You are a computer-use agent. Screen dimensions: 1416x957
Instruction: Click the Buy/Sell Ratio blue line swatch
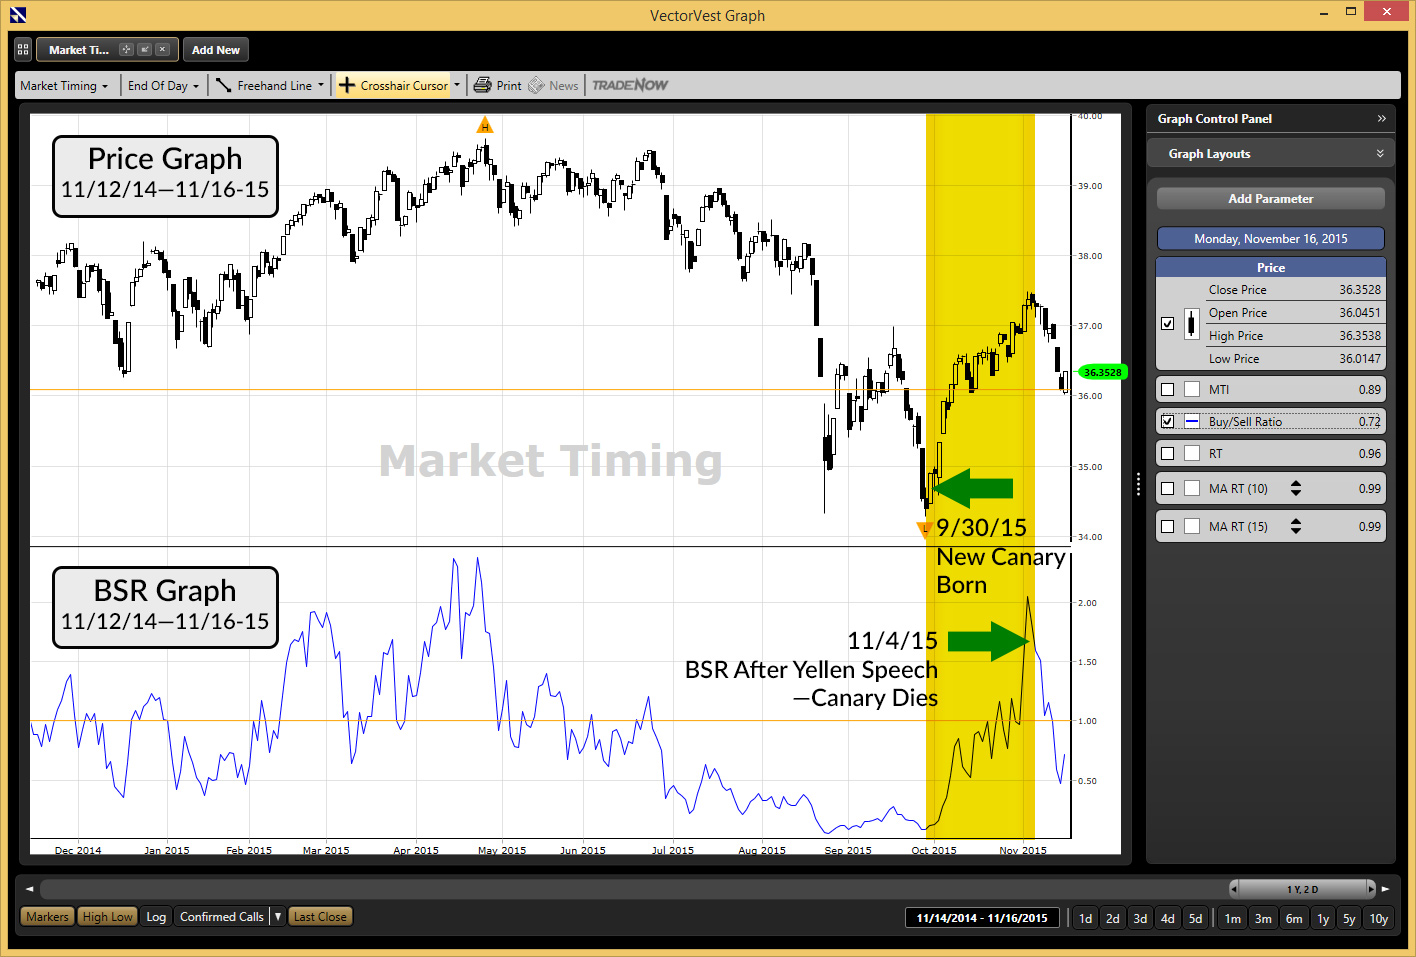[1192, 422]
